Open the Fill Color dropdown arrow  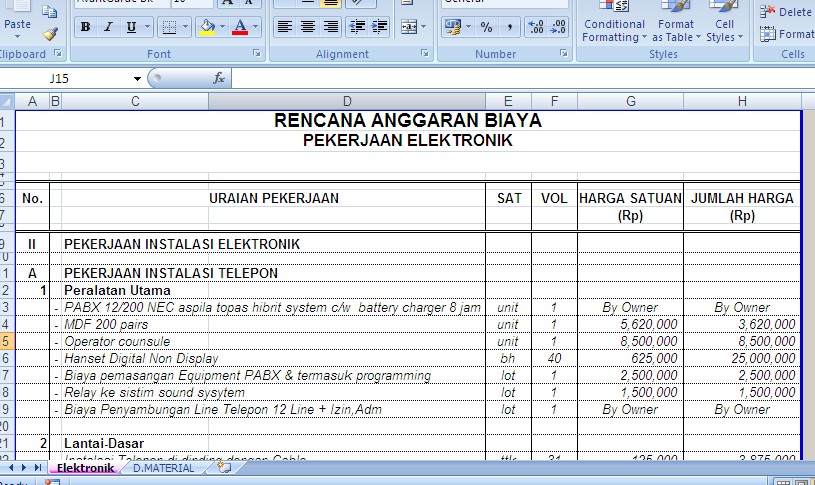(x=223, y=27)
